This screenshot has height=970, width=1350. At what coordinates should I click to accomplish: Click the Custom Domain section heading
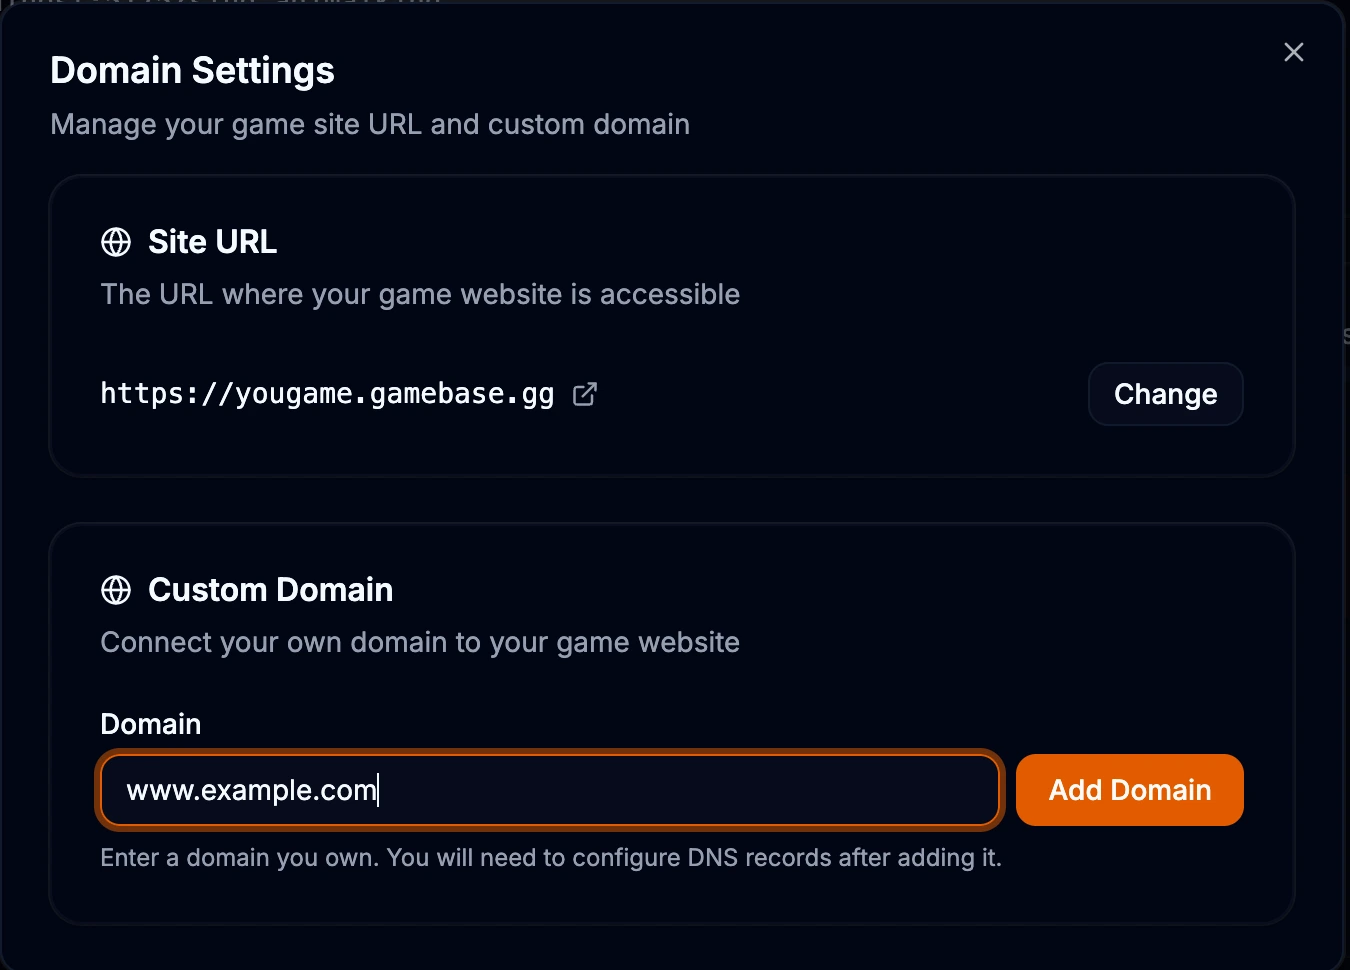pos(270,590)
